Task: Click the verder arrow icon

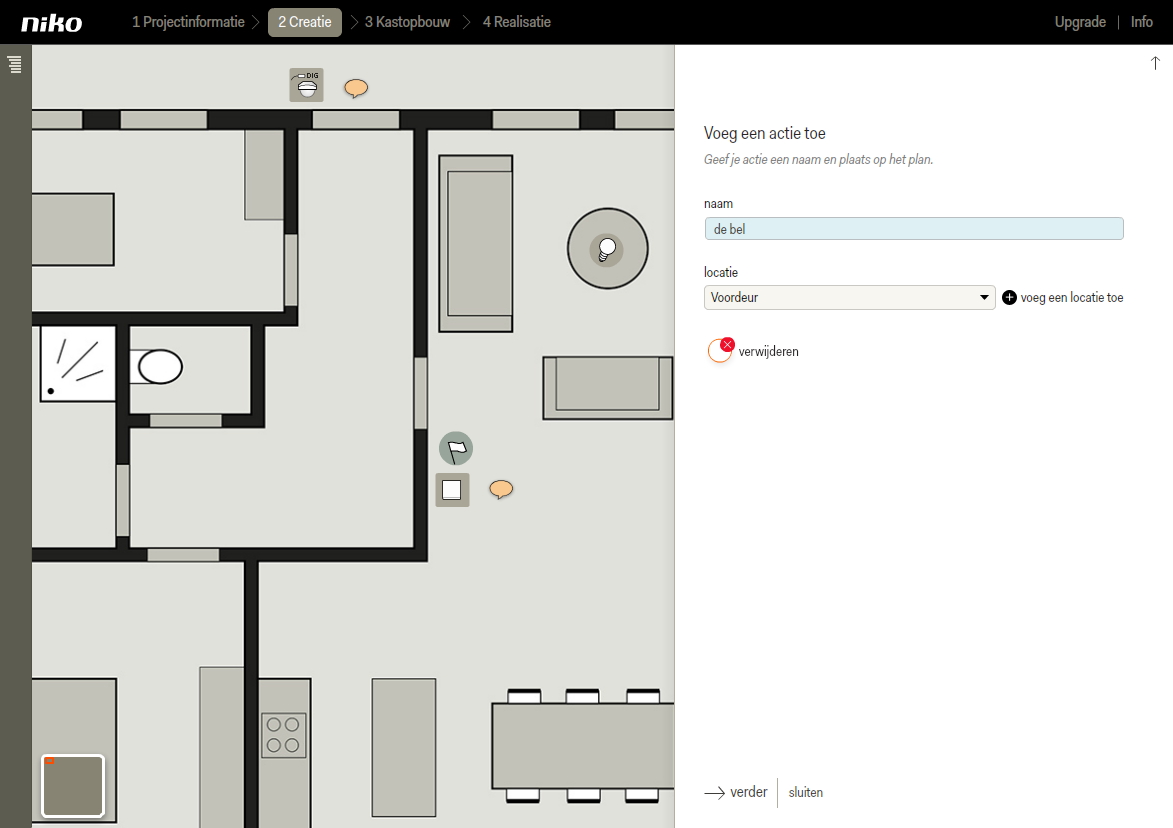Action: (x=714, y=793)
